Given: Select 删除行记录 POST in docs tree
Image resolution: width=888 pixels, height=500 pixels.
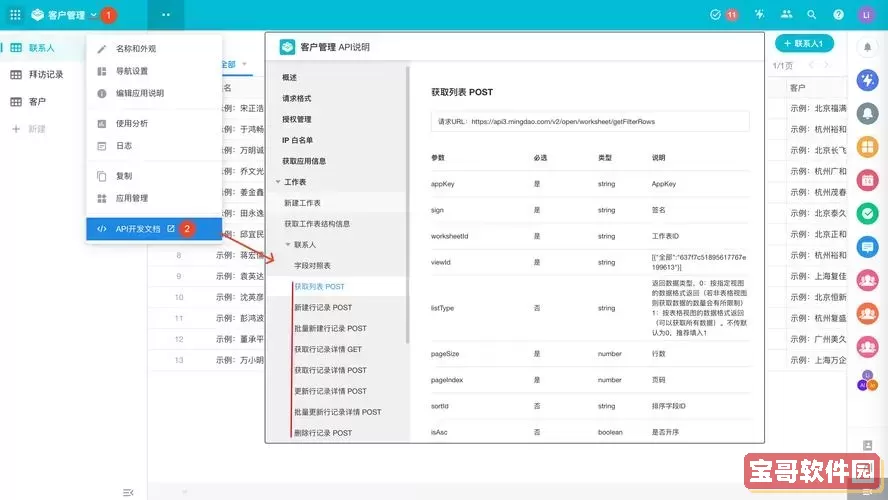Looking at the screenshot, I should point(323,433).
